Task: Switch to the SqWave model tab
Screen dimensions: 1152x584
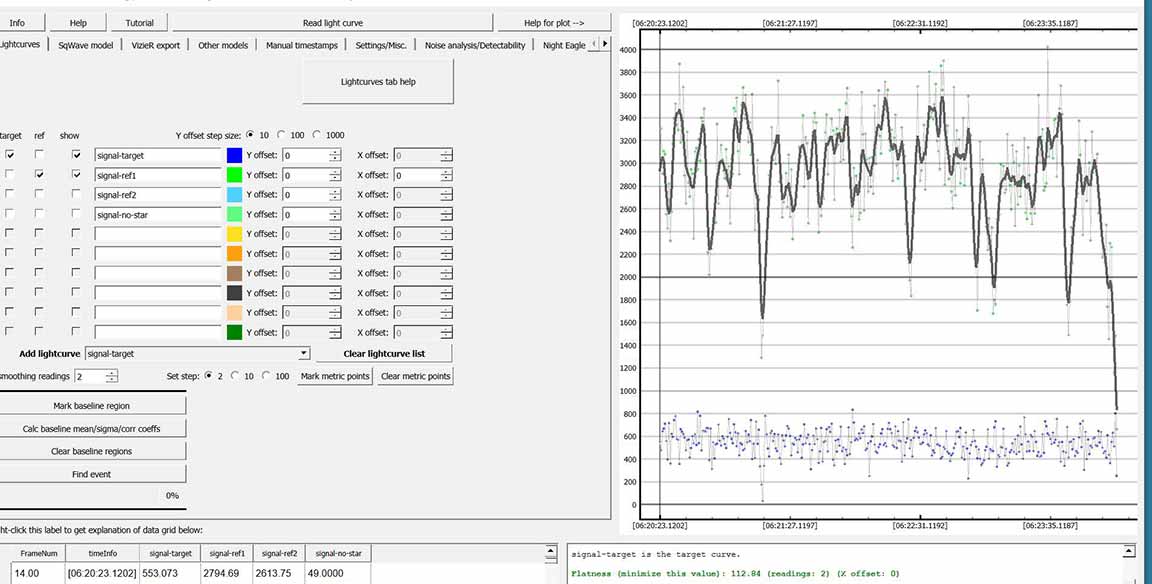Action: [x=85, y=45]
